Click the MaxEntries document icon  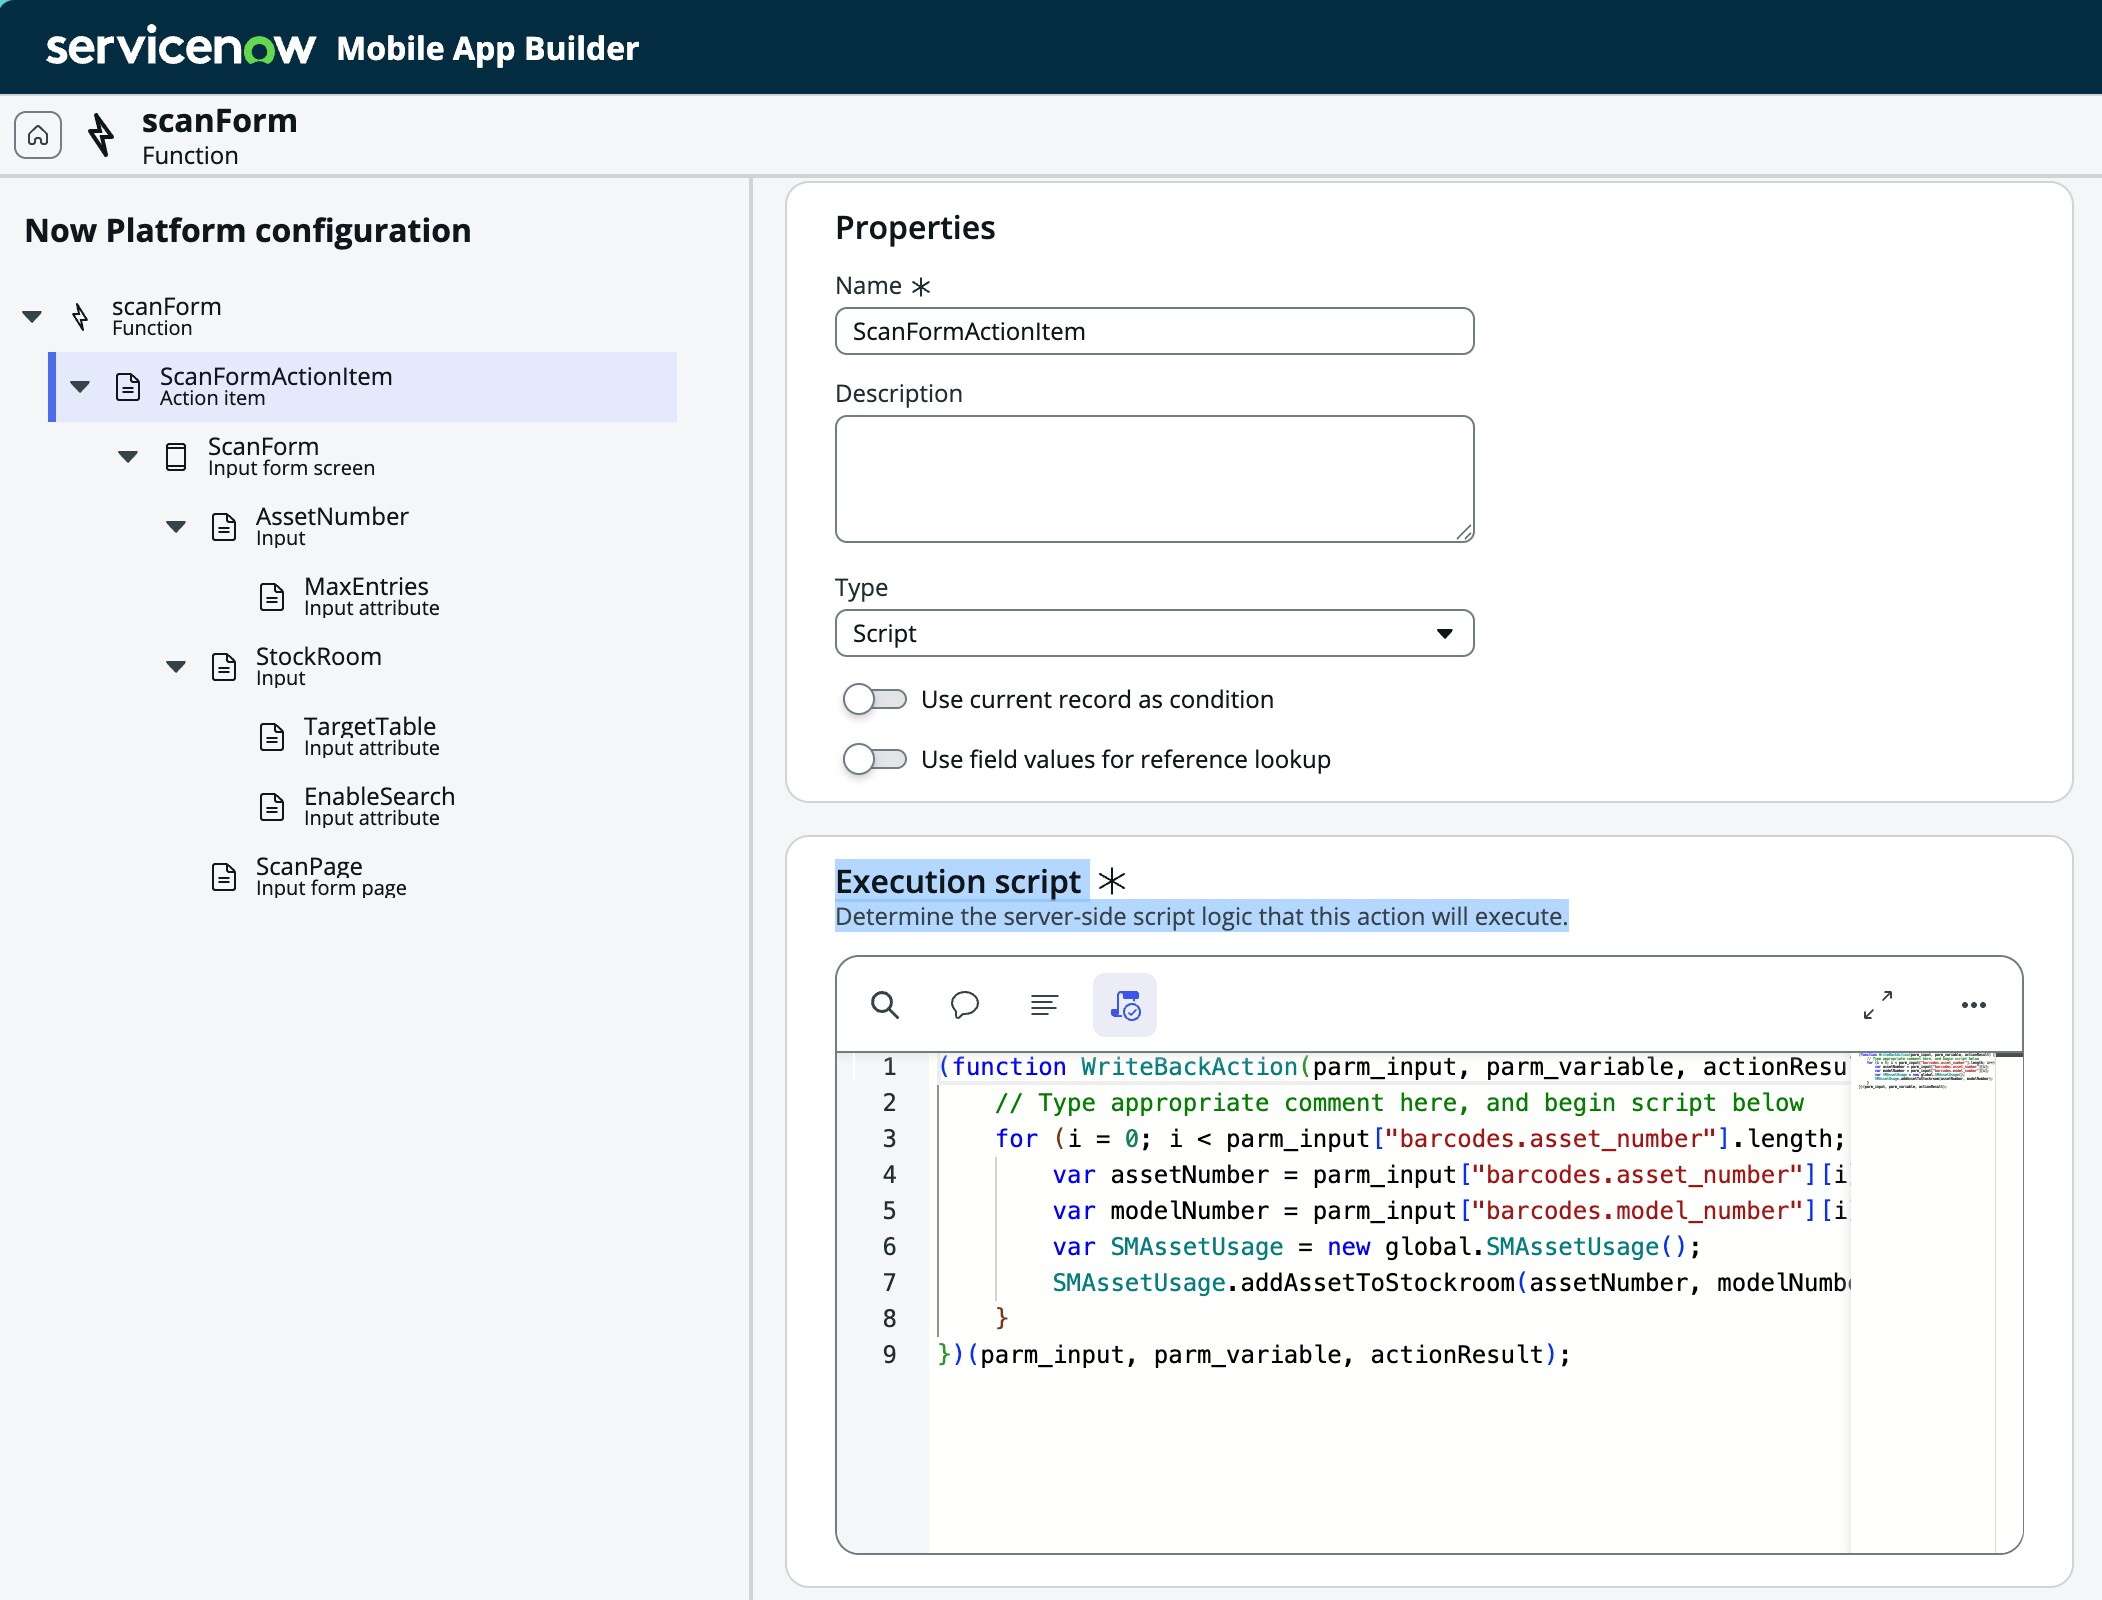[272, 597]
